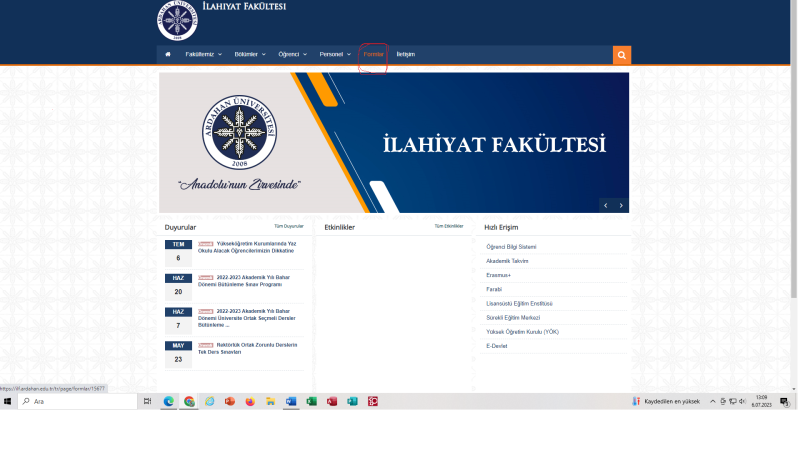Open the Tüm Duyurular link
Screen dimensions: 800x450
click(289, 226)
